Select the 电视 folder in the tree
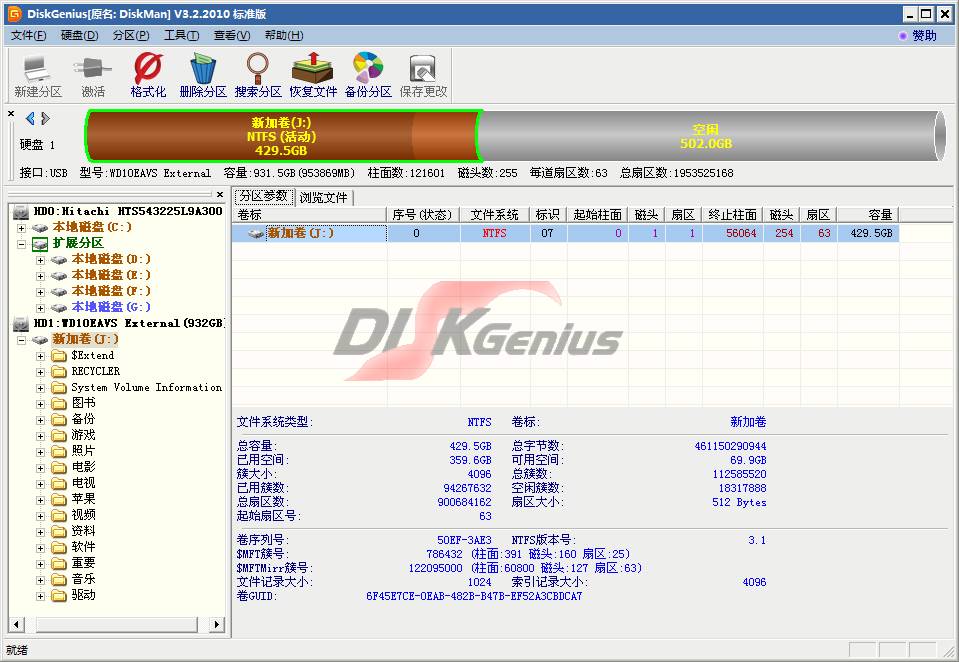The height and width of the screenshot is (662, 959). point(83,483)
